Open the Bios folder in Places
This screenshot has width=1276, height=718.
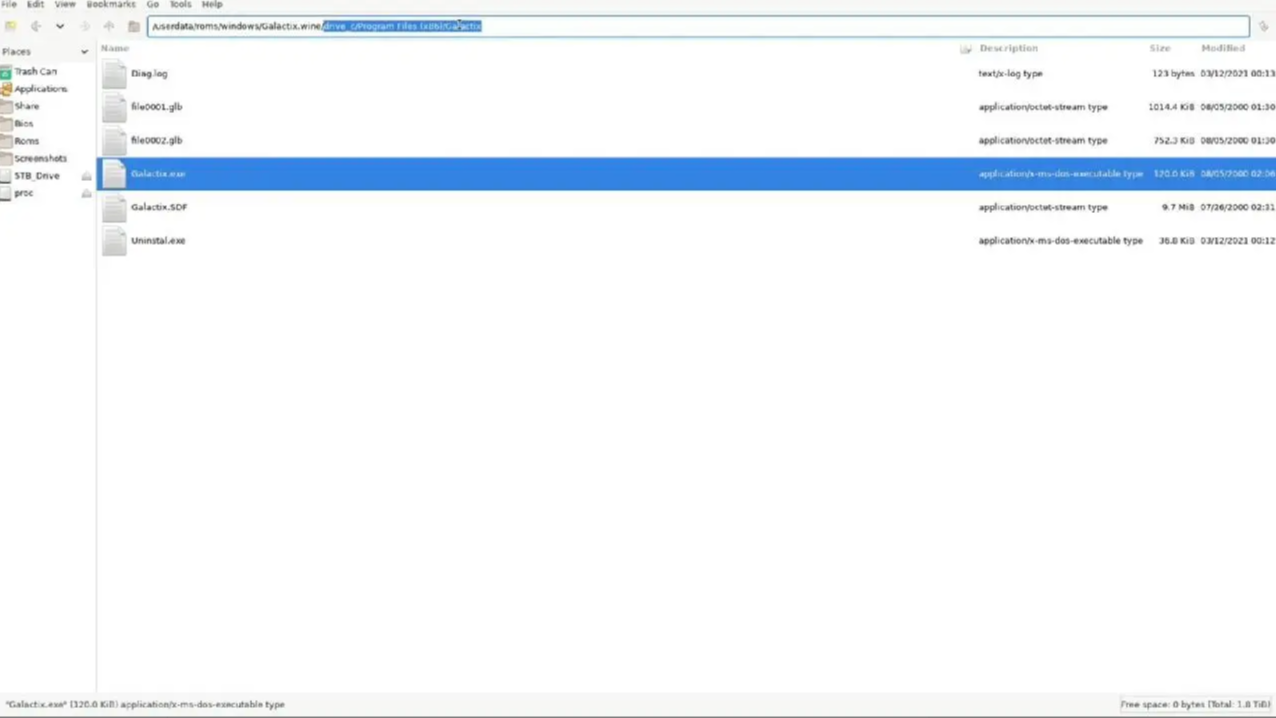[x=24, y=123]
